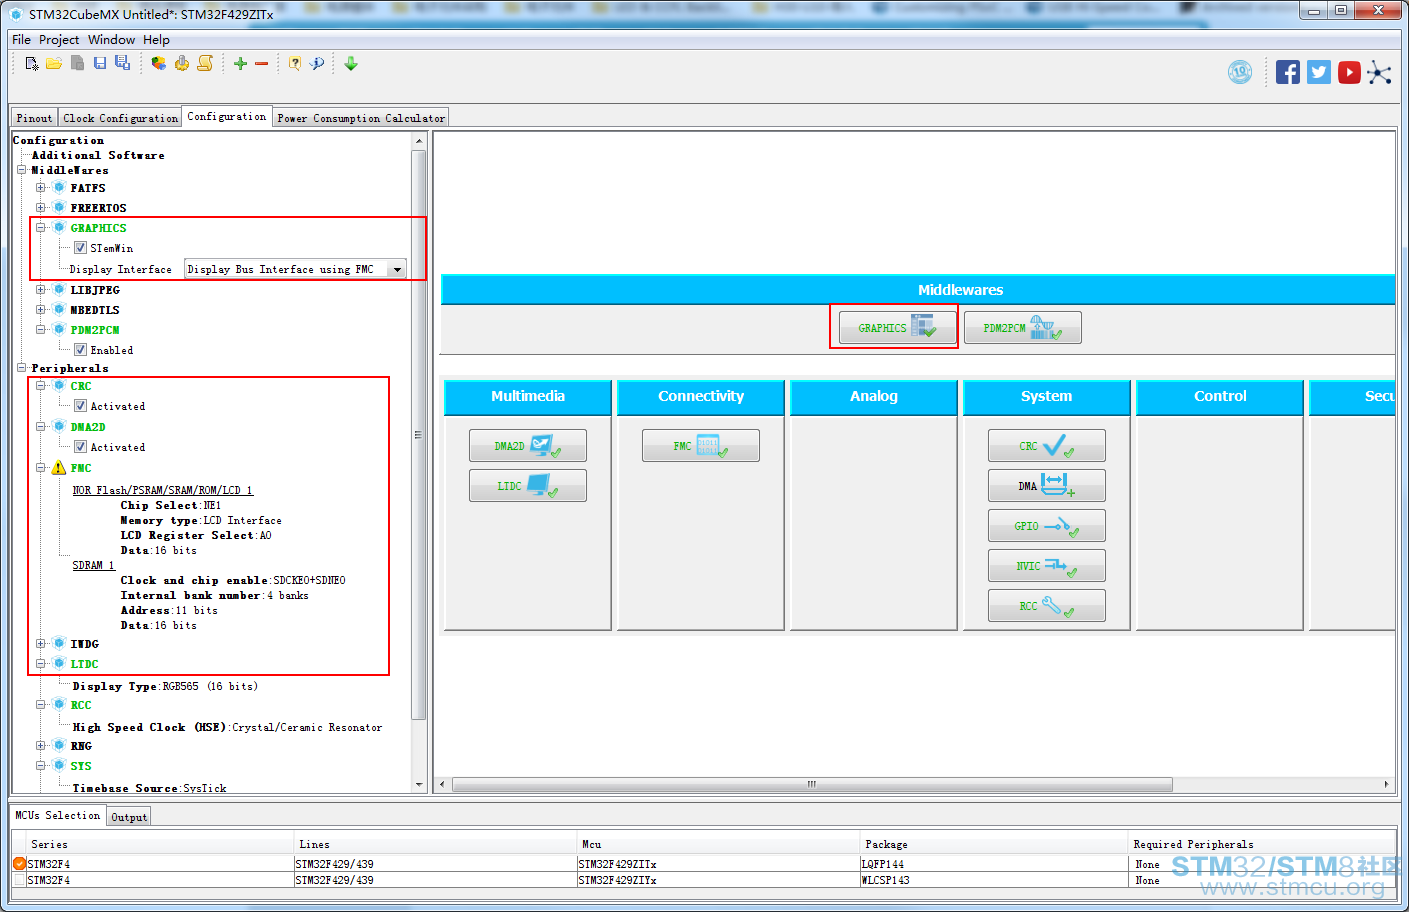This screenshot has height=912, width=1409.
Task: Collapse the GRAPHICS tree node
Action: 41,228
